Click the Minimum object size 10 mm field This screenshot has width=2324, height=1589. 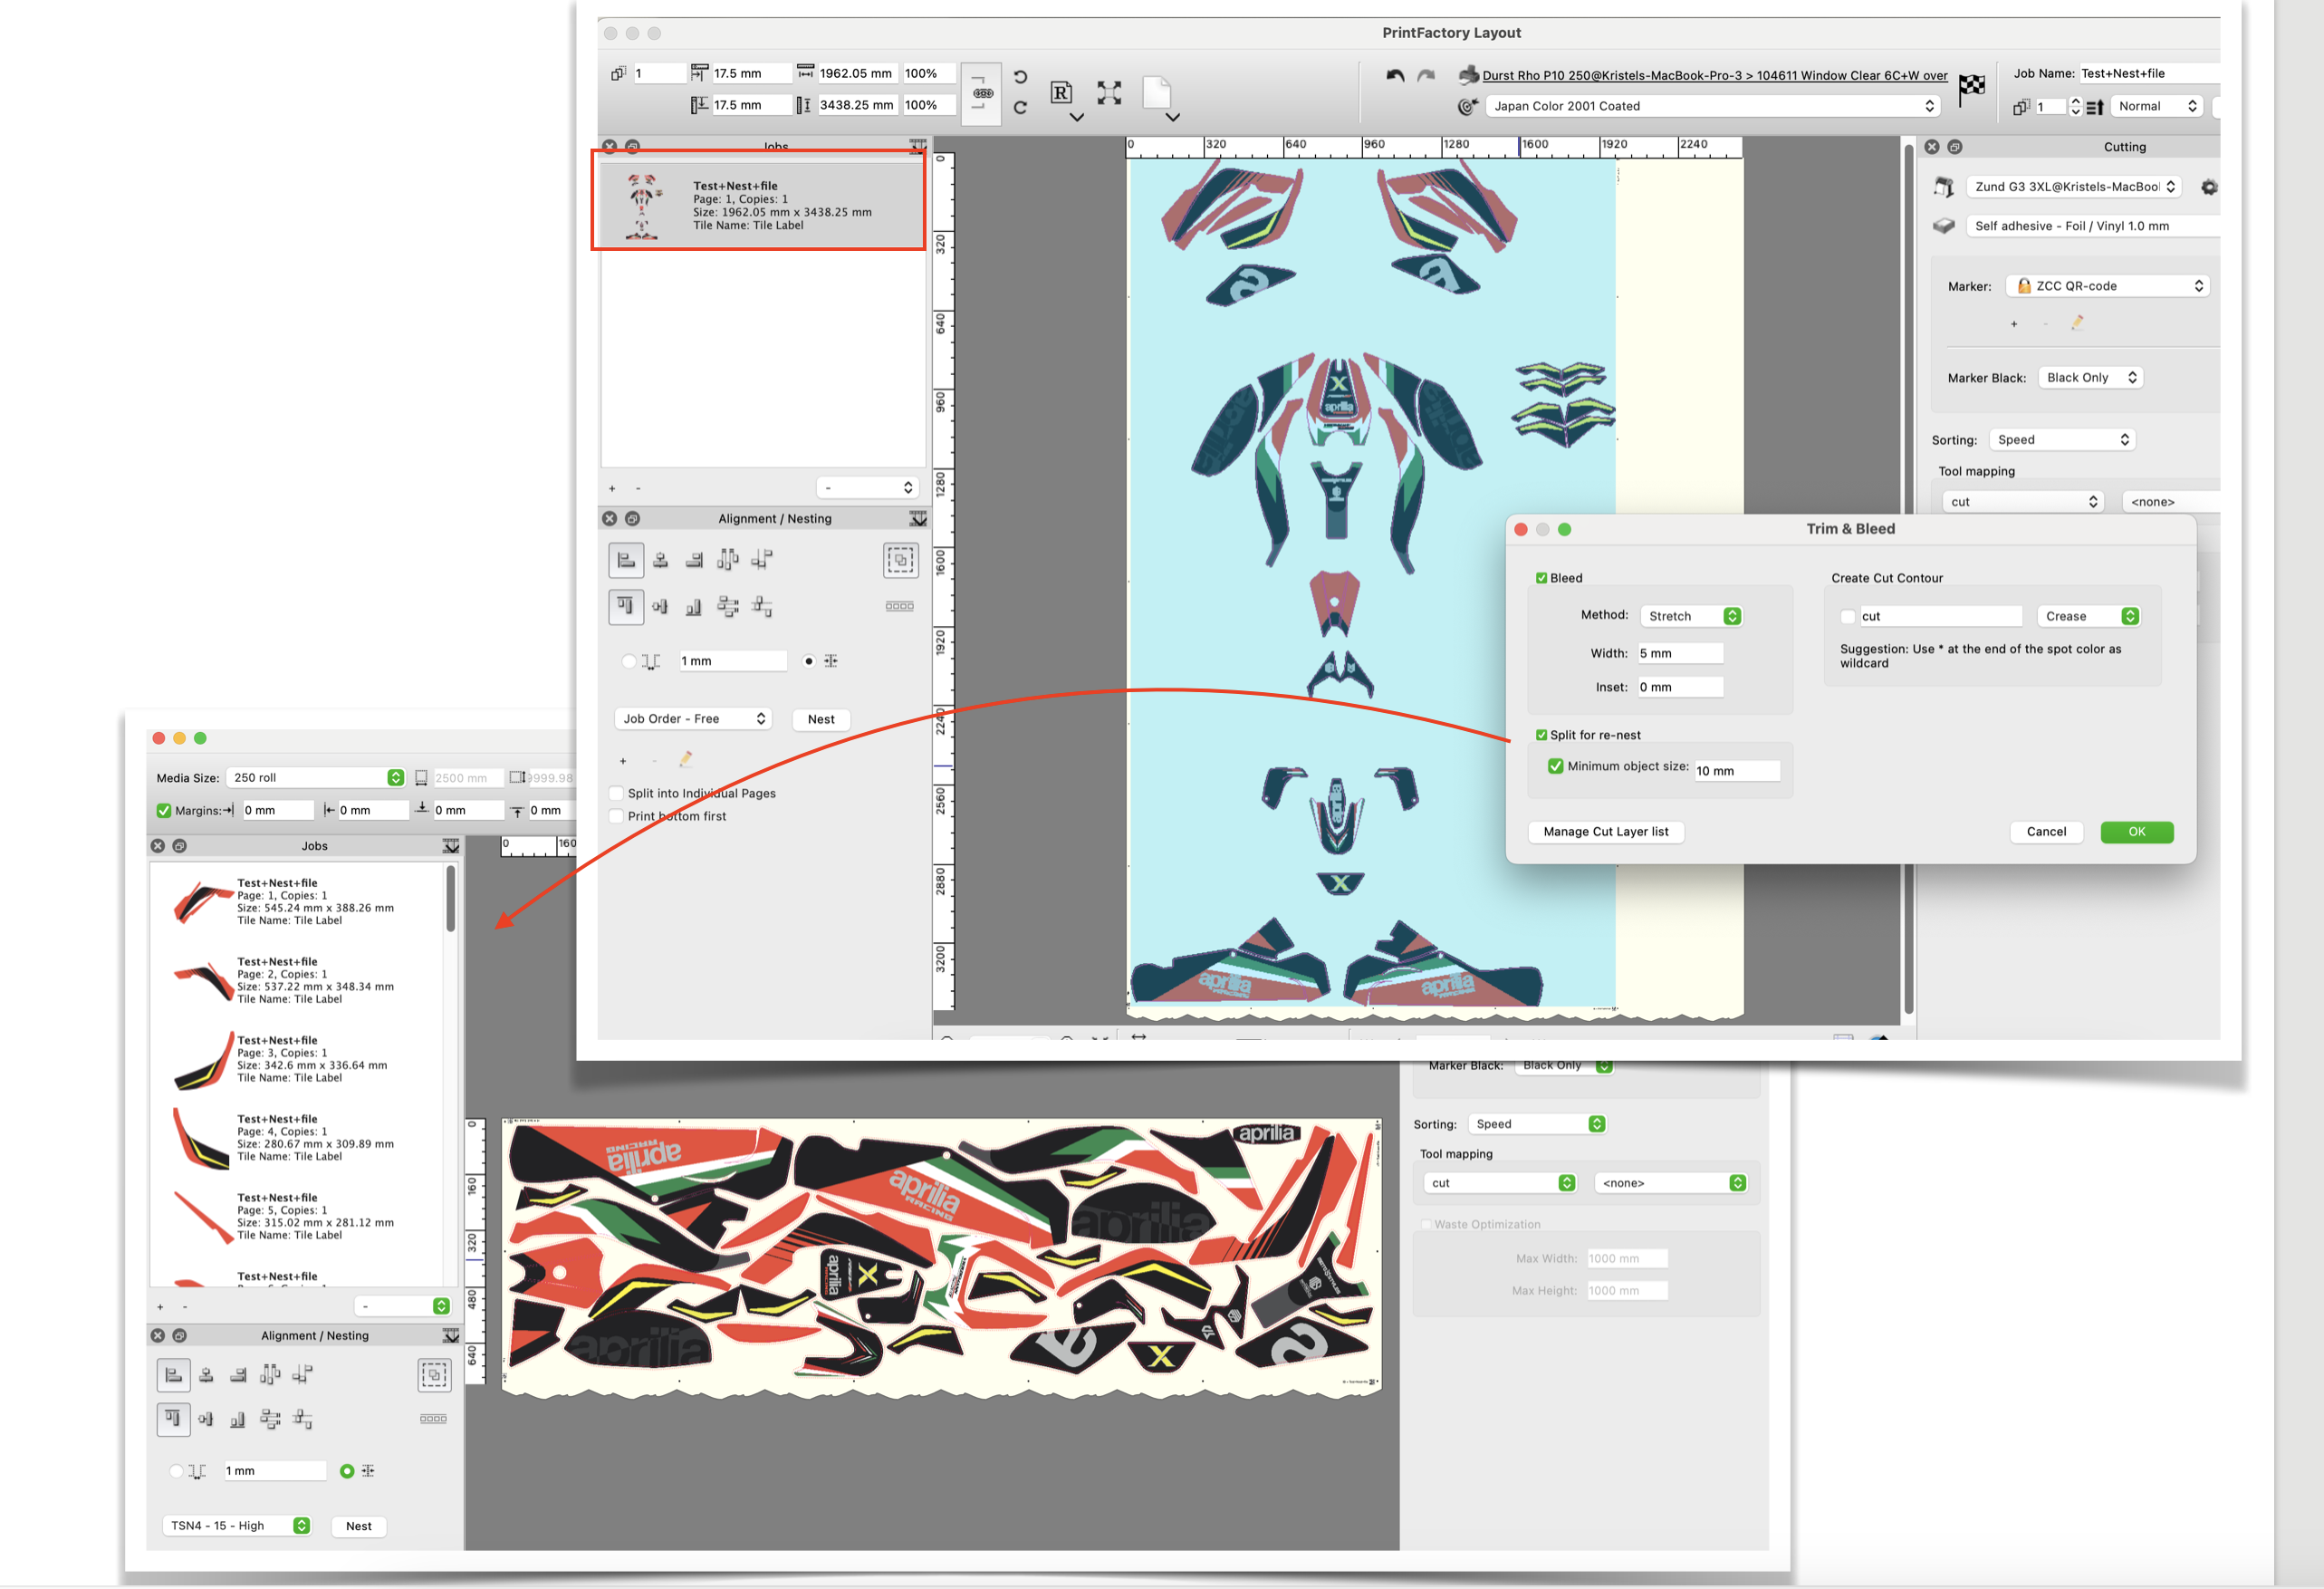click(x=1737, y=771)
